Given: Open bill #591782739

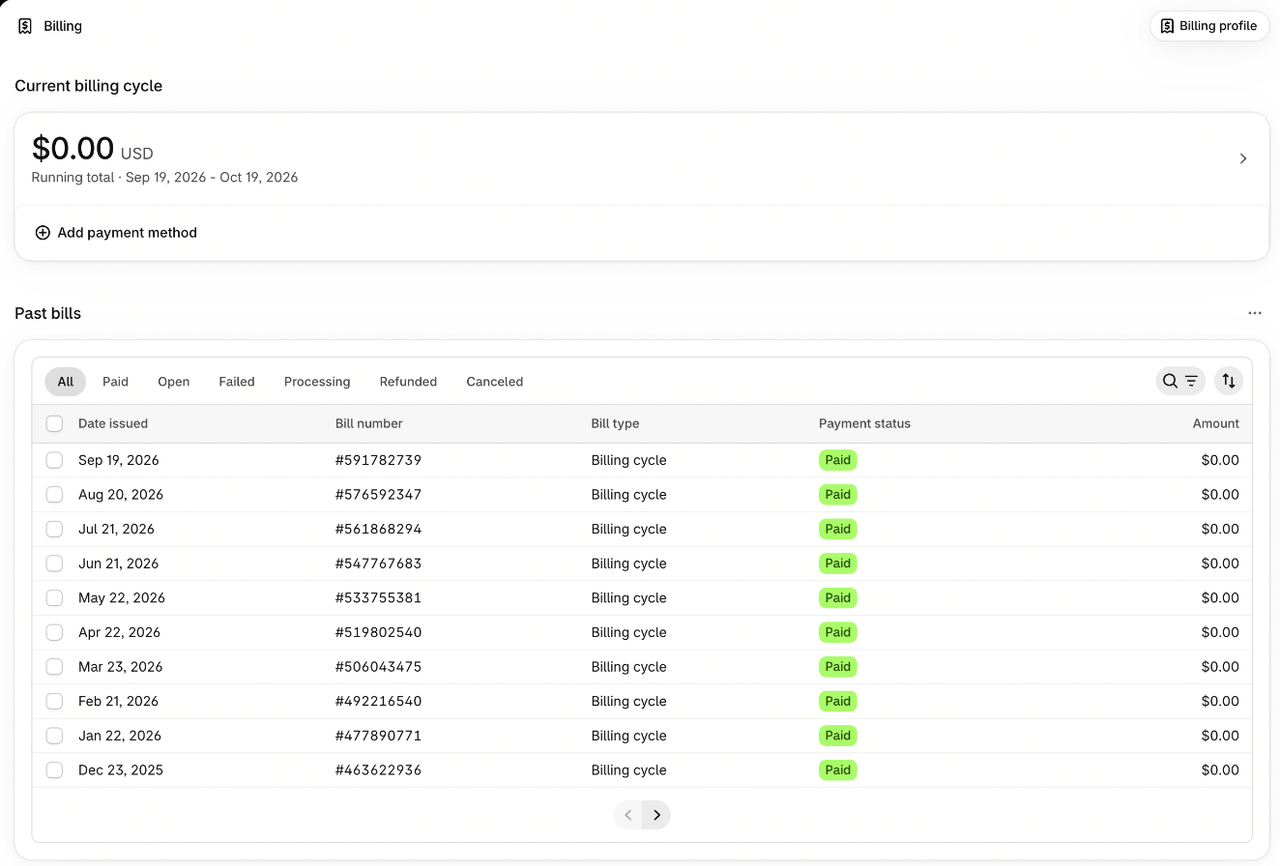Looking at the screenshot, I should (378, 460).
